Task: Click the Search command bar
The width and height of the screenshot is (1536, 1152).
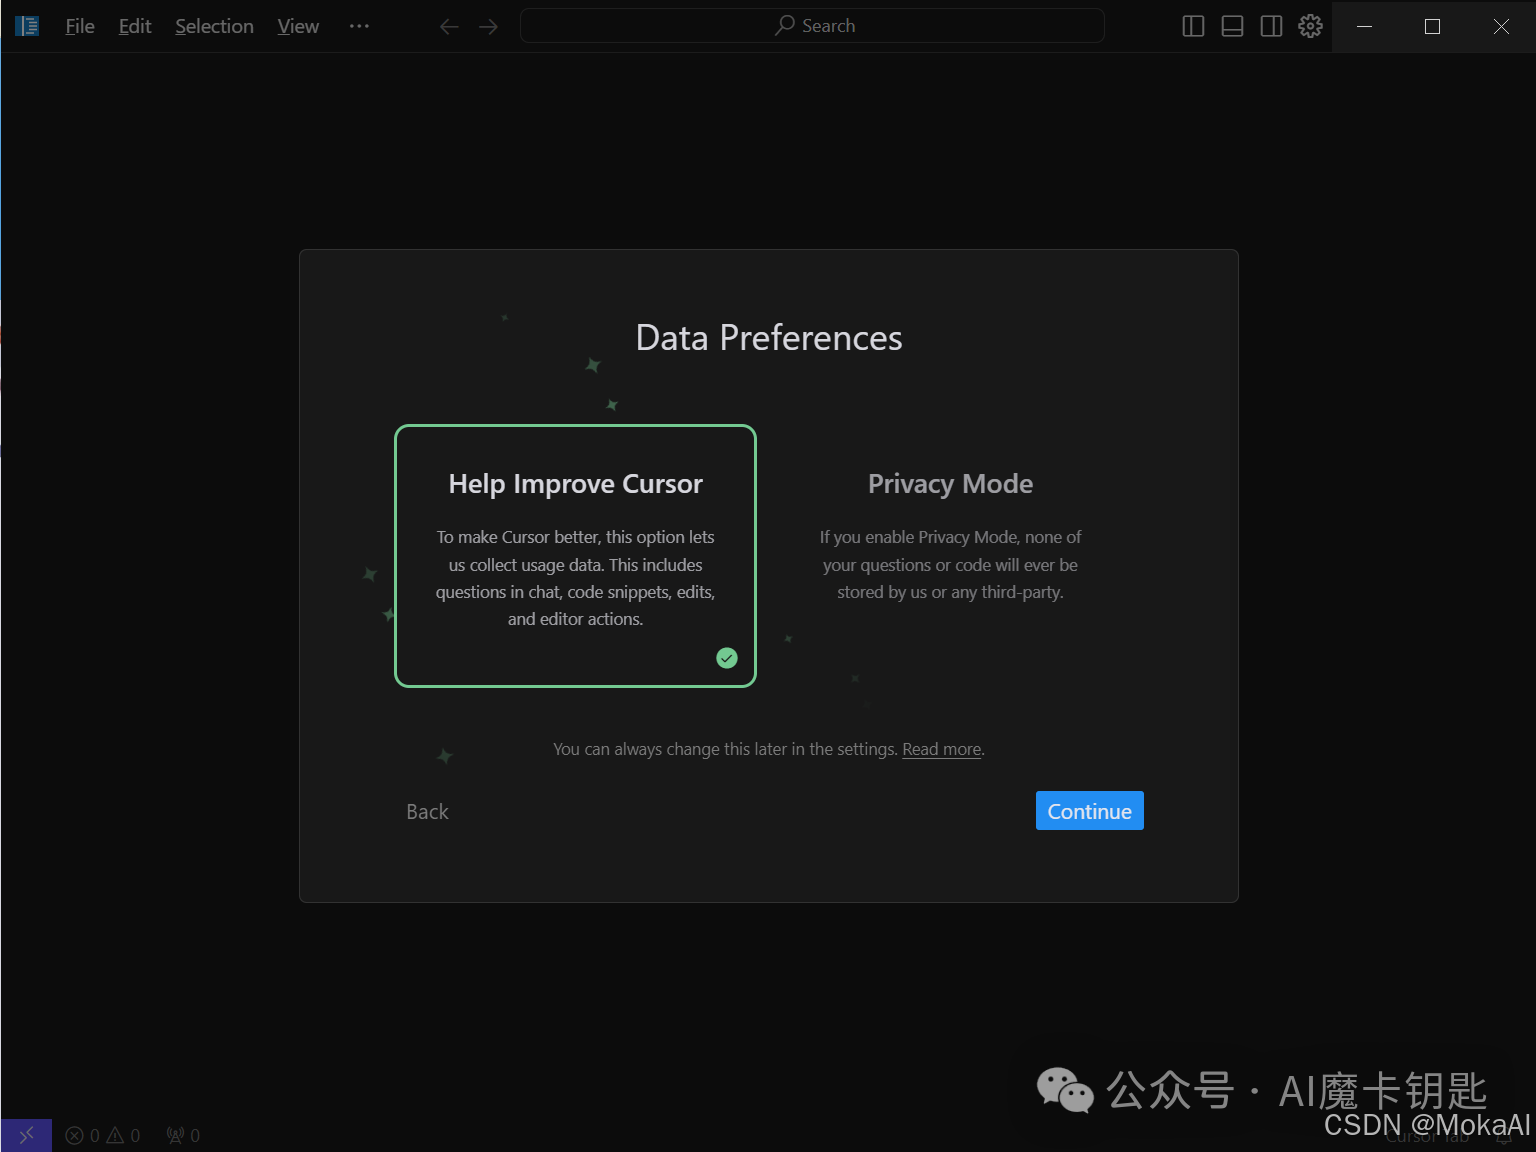Action: (x=812, y=26)
